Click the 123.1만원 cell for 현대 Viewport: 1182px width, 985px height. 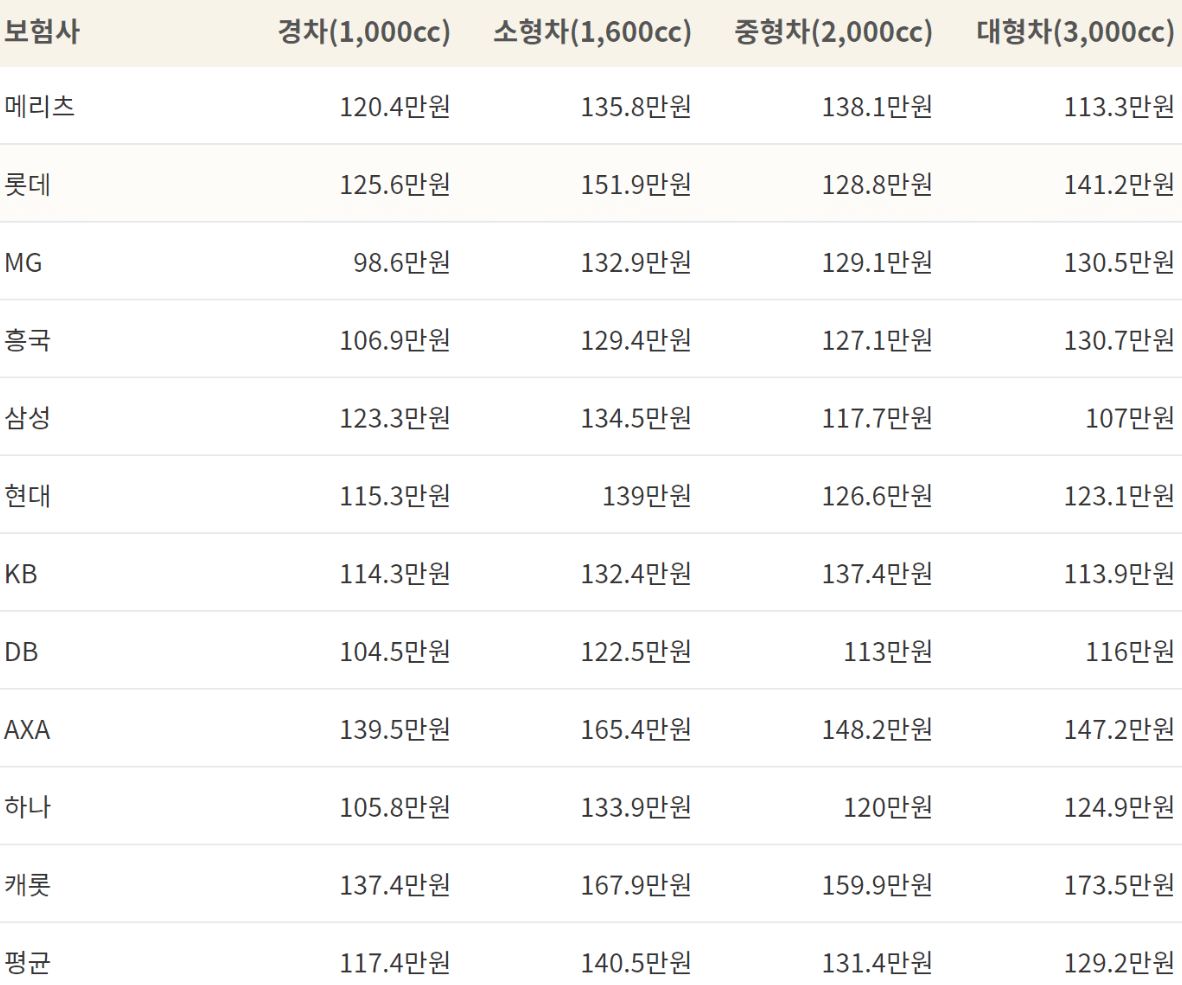pos(1119,496)
